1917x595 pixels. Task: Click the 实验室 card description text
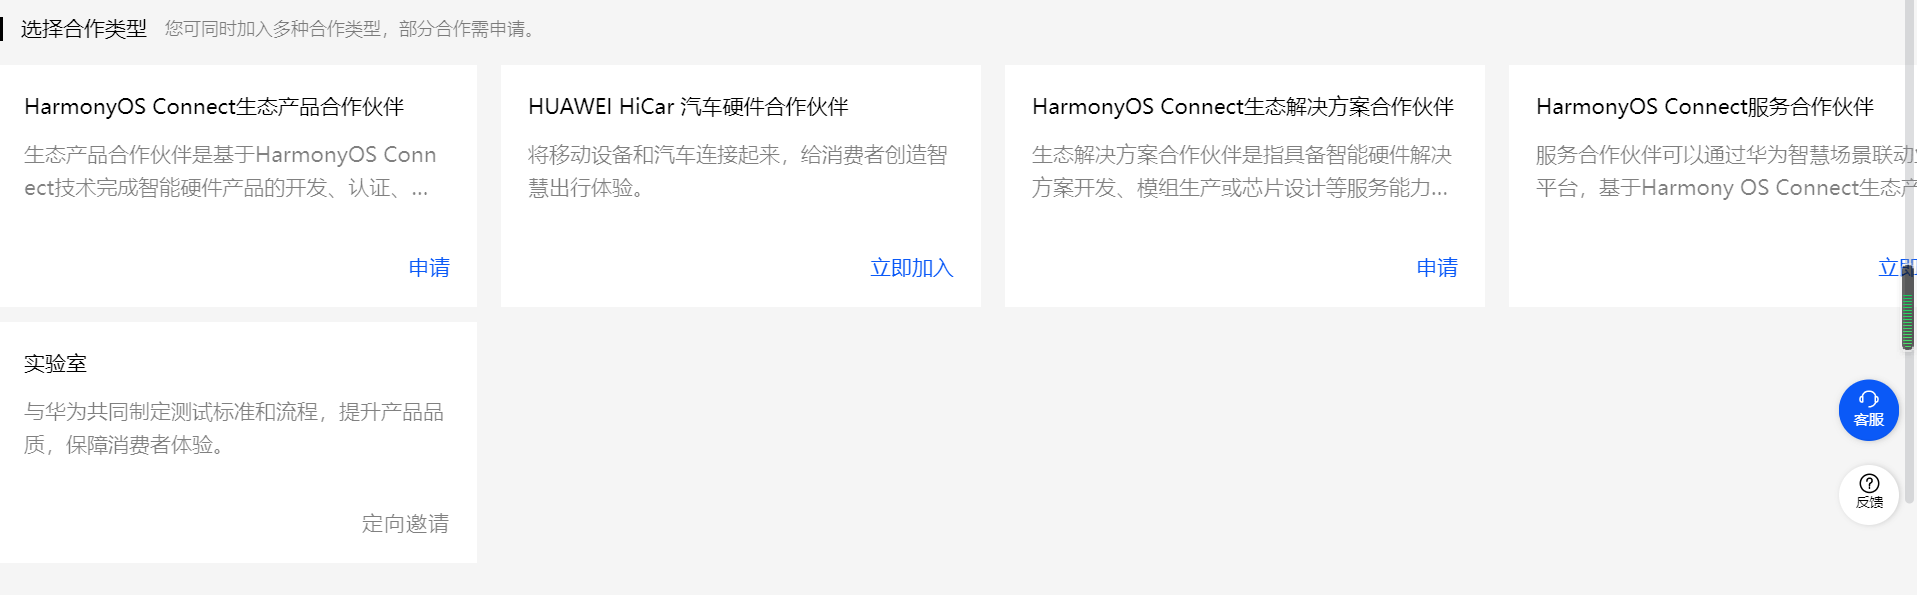click(234, 428)
